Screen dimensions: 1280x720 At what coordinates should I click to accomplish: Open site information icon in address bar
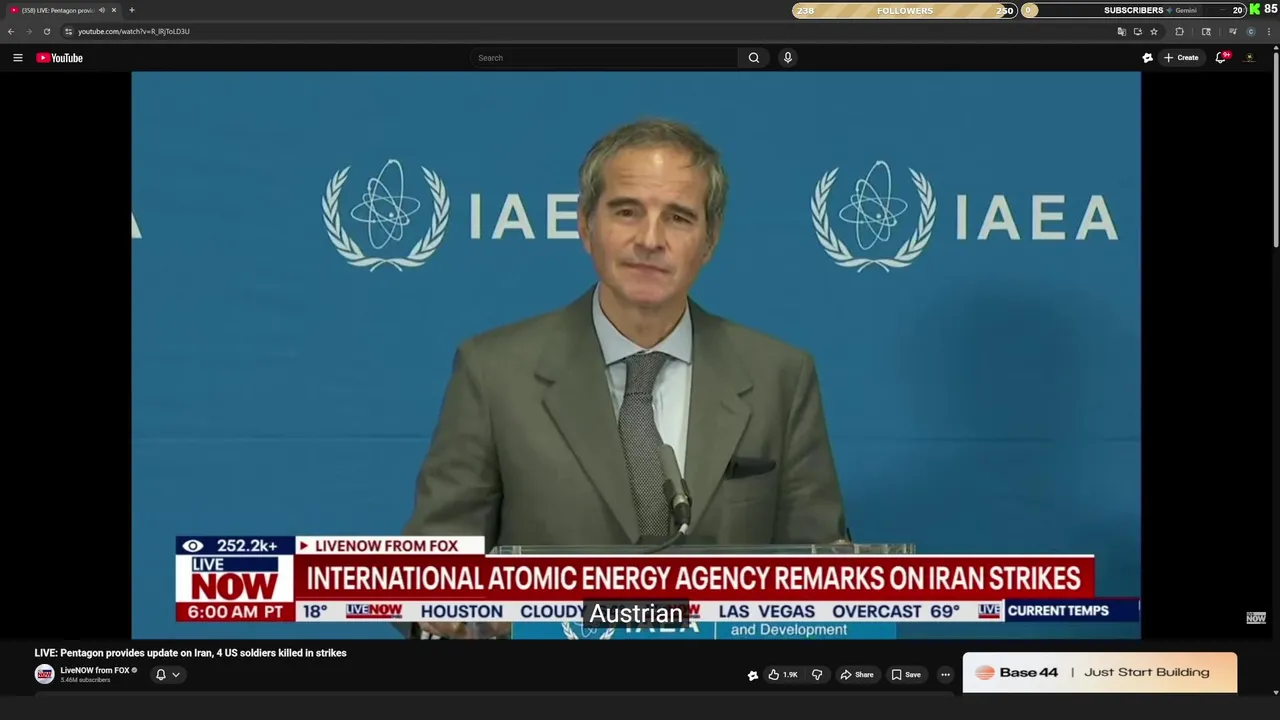(68, 31)
